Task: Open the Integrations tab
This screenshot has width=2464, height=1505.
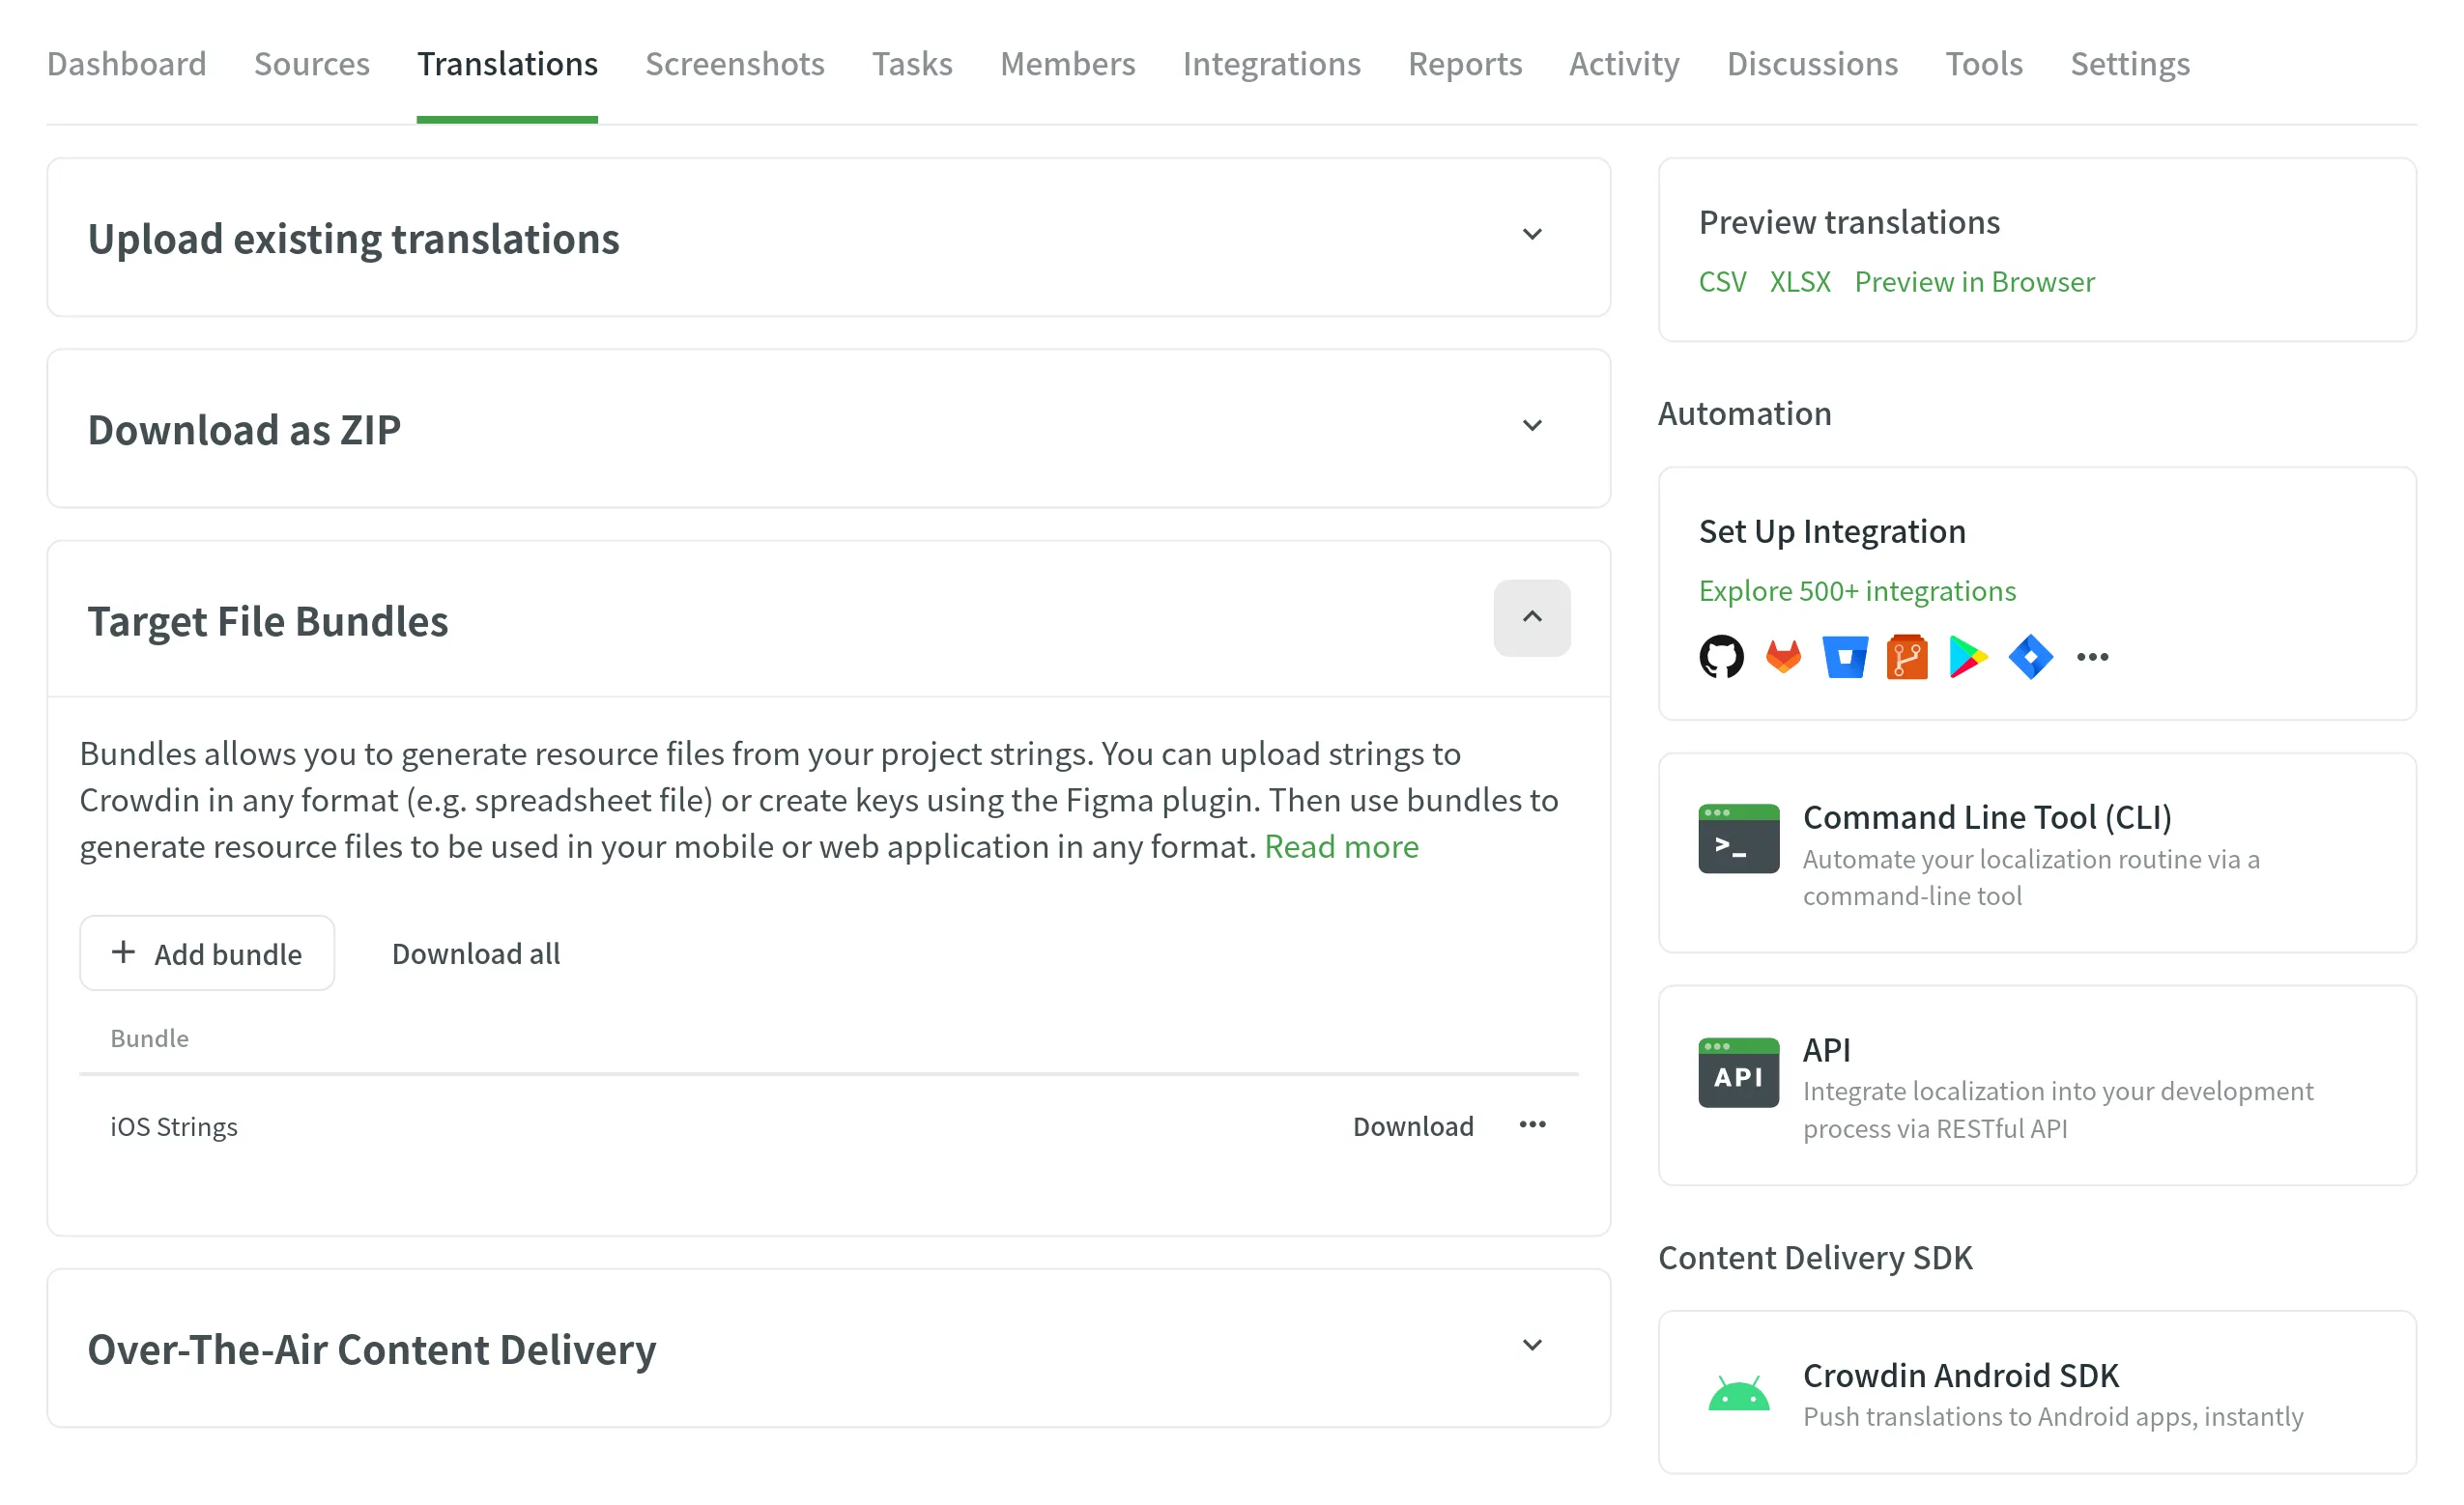Action: pos(1271,64)
